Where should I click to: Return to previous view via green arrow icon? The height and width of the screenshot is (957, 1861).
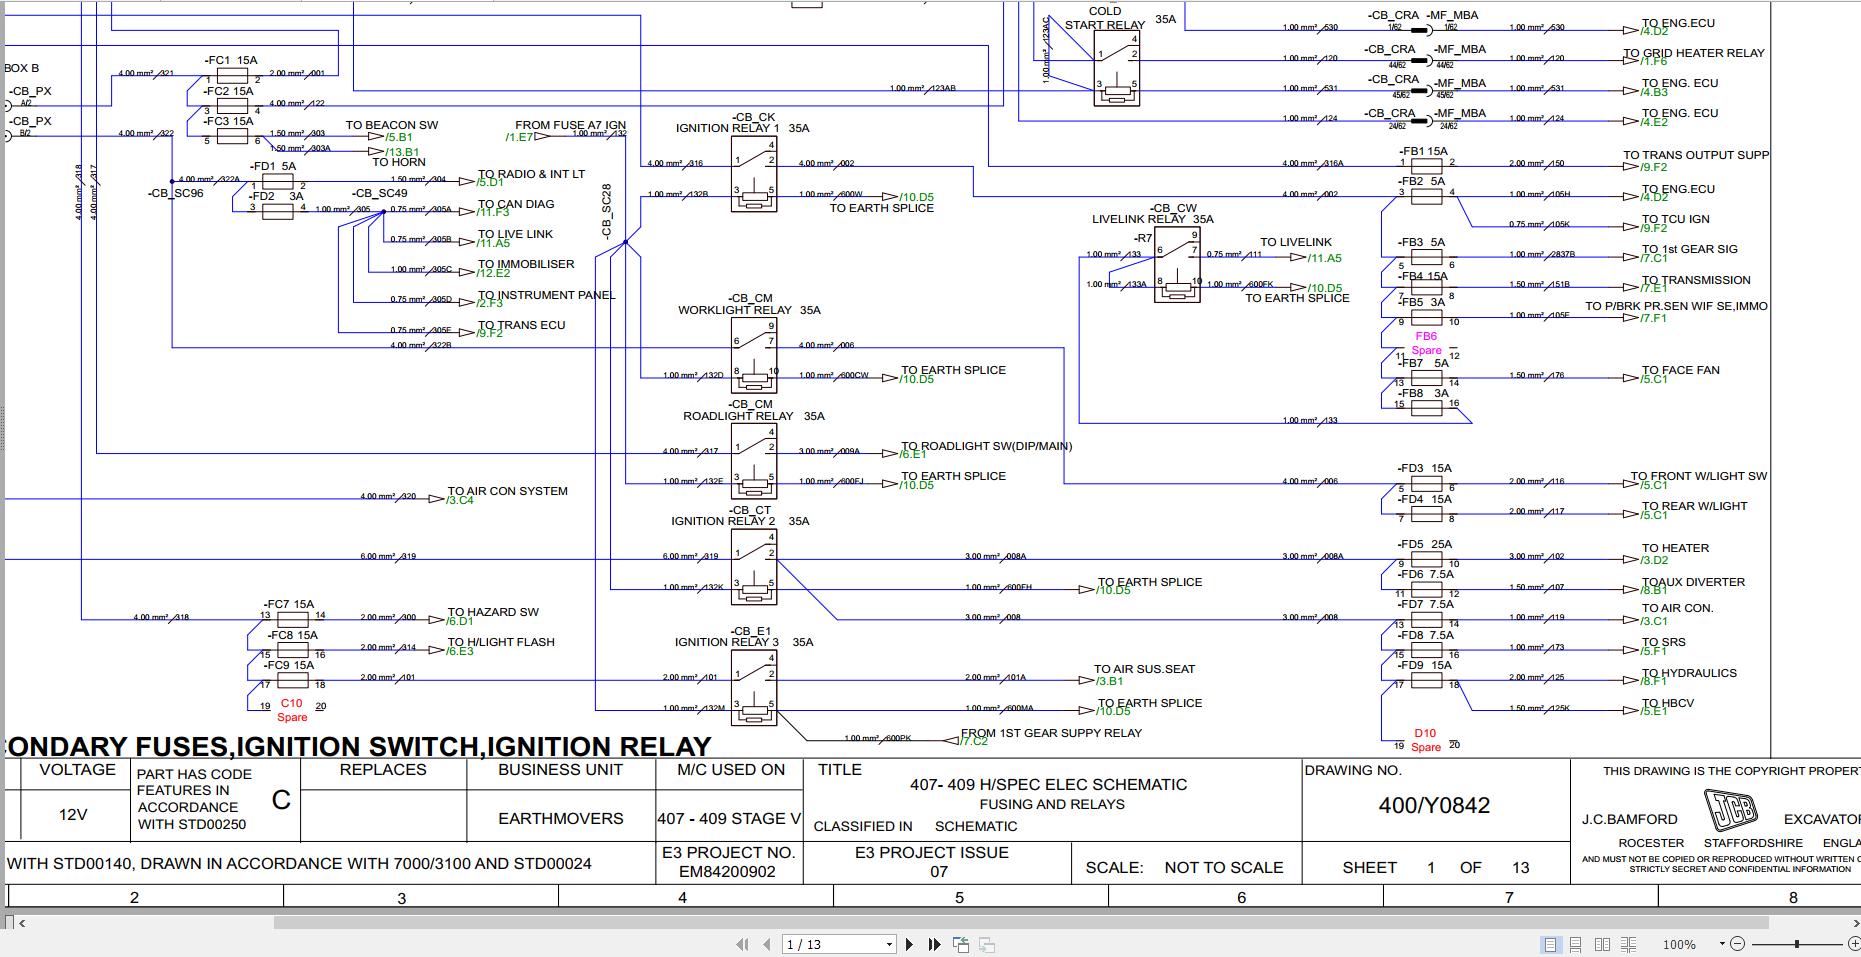pos(961,943)
